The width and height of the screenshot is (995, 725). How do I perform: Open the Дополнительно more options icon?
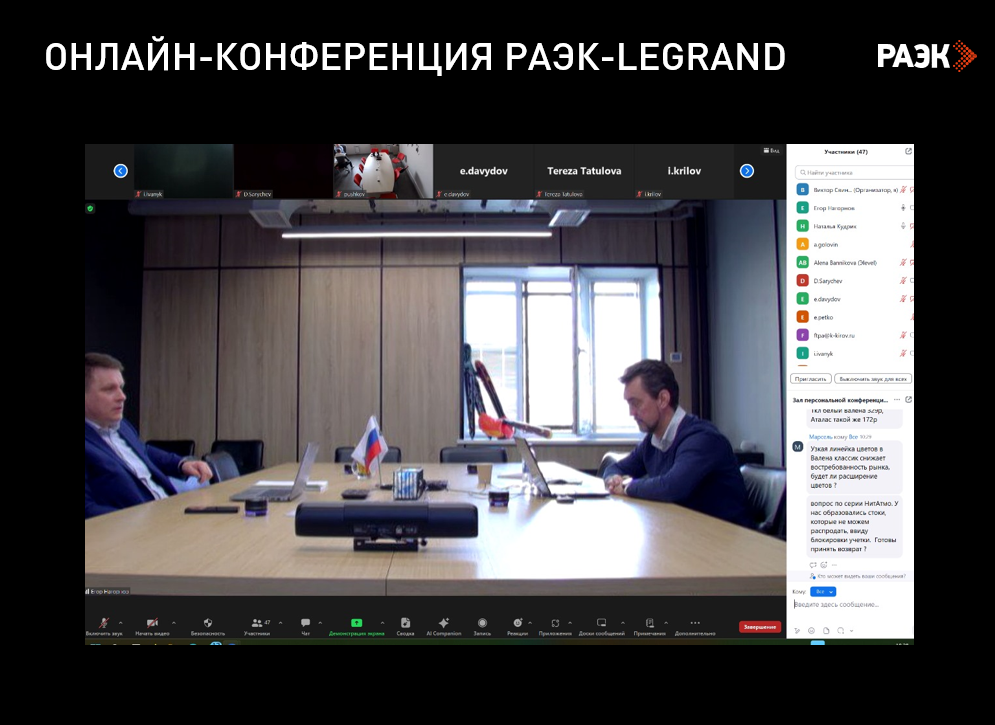click(x=695, y=623)
